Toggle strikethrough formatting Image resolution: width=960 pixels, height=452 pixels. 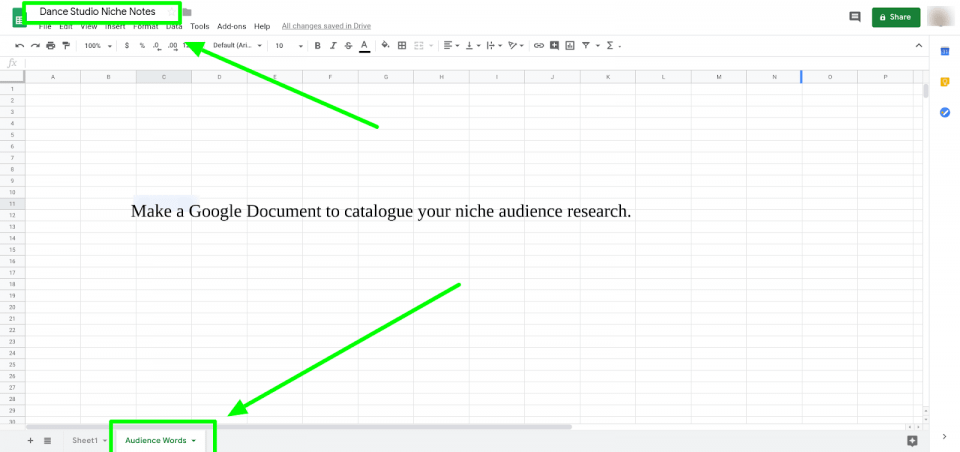click(348, 46)
